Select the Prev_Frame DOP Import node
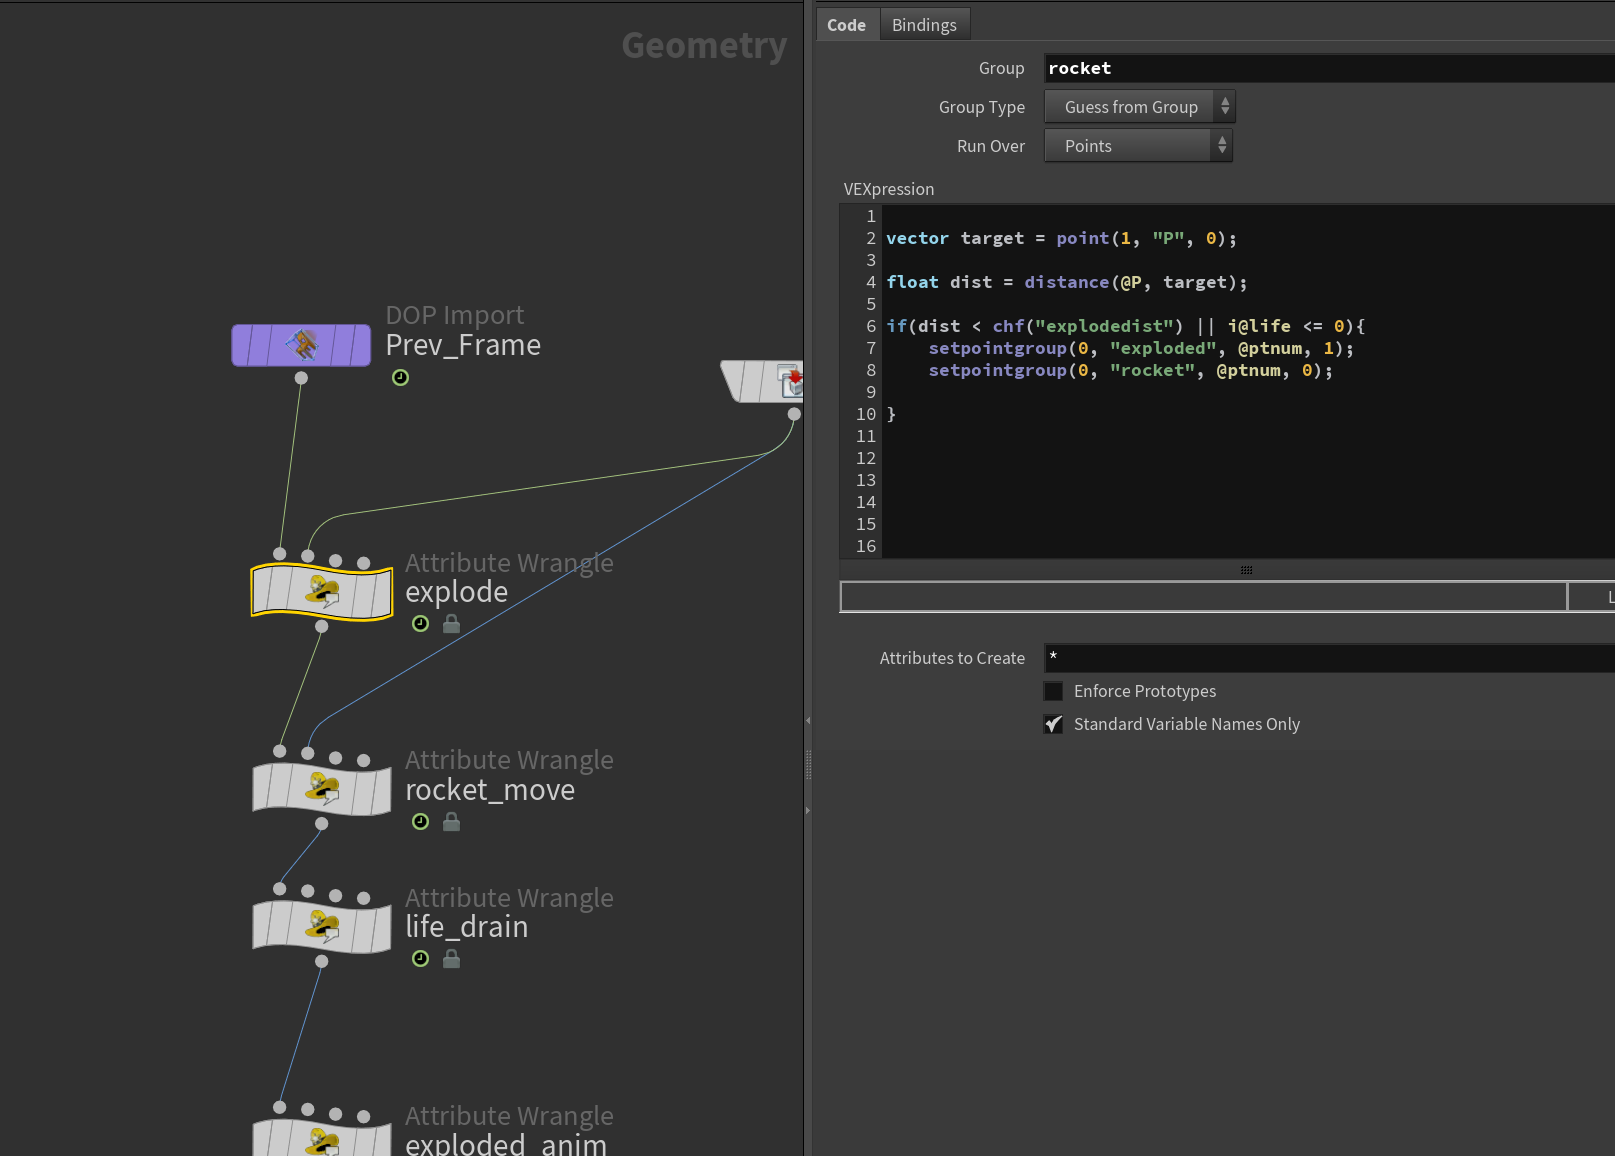Screen dimensions: 1615x1156 click(301, 345)
